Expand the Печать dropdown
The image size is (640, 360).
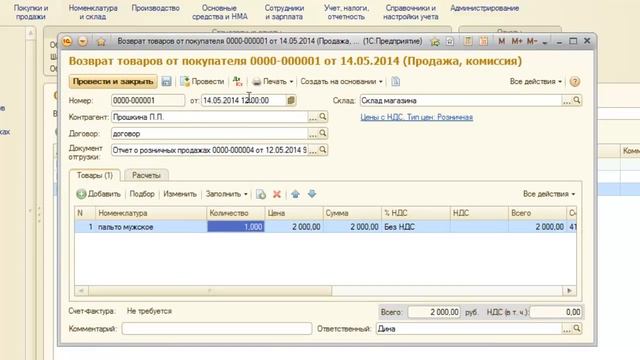(x=291, y=82)
